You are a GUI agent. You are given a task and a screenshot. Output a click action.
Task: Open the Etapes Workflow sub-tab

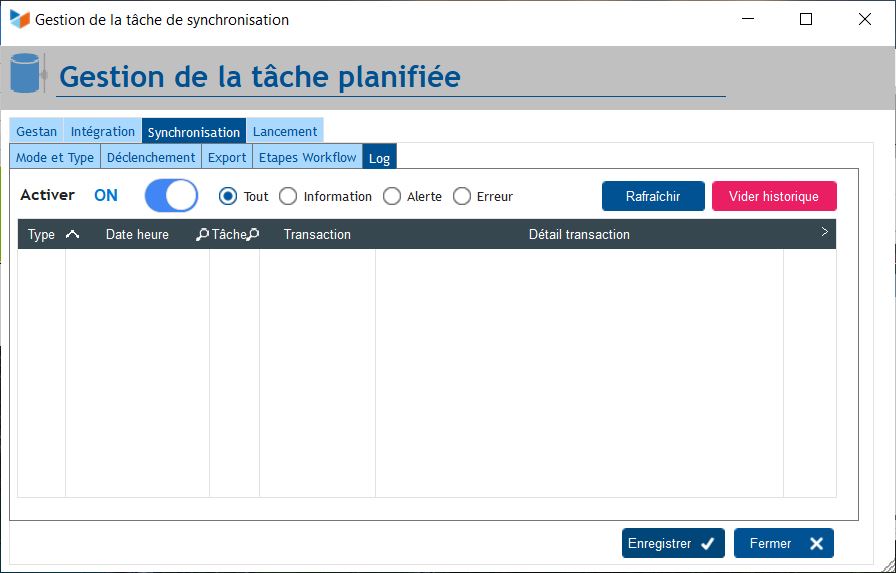click(x=307, y=157)
